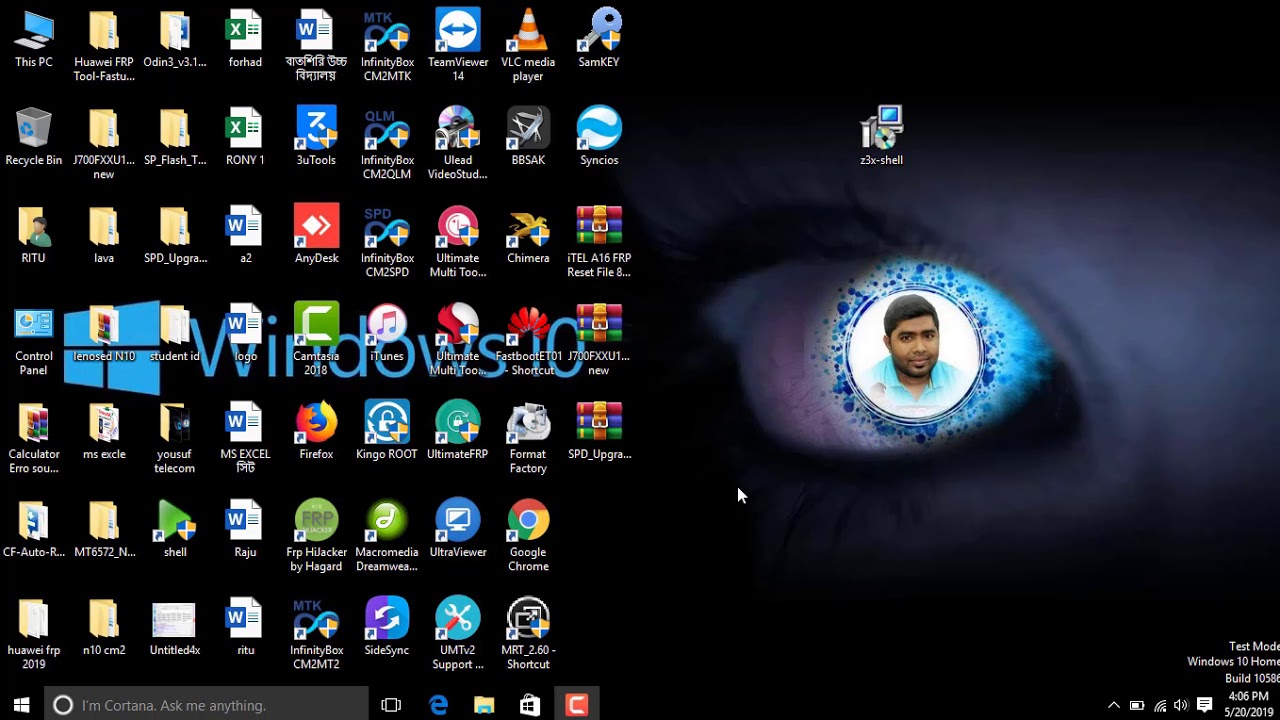The width and height of the screenshot is (1280, 720).
Task: Open Format Factory
Action: click(x=528, y=438)
